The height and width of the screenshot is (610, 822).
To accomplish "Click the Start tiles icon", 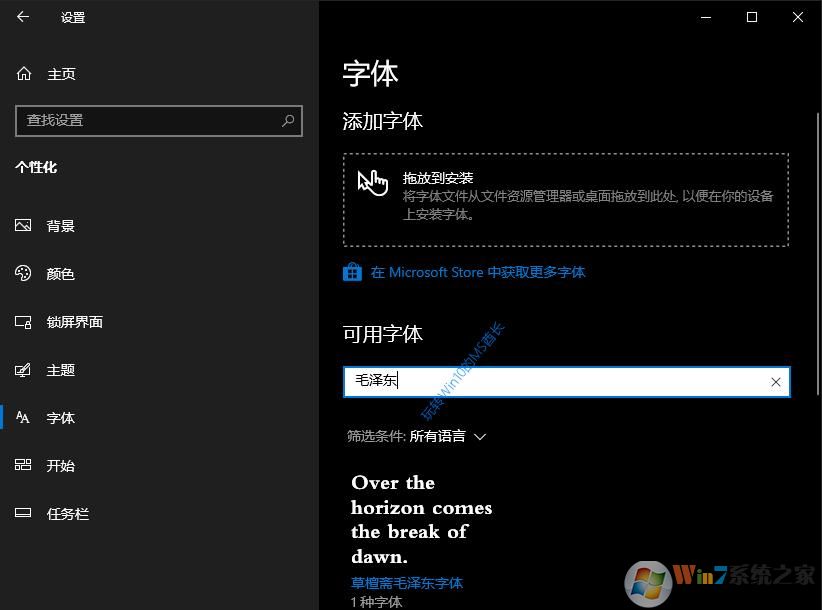I will point(23,464).
